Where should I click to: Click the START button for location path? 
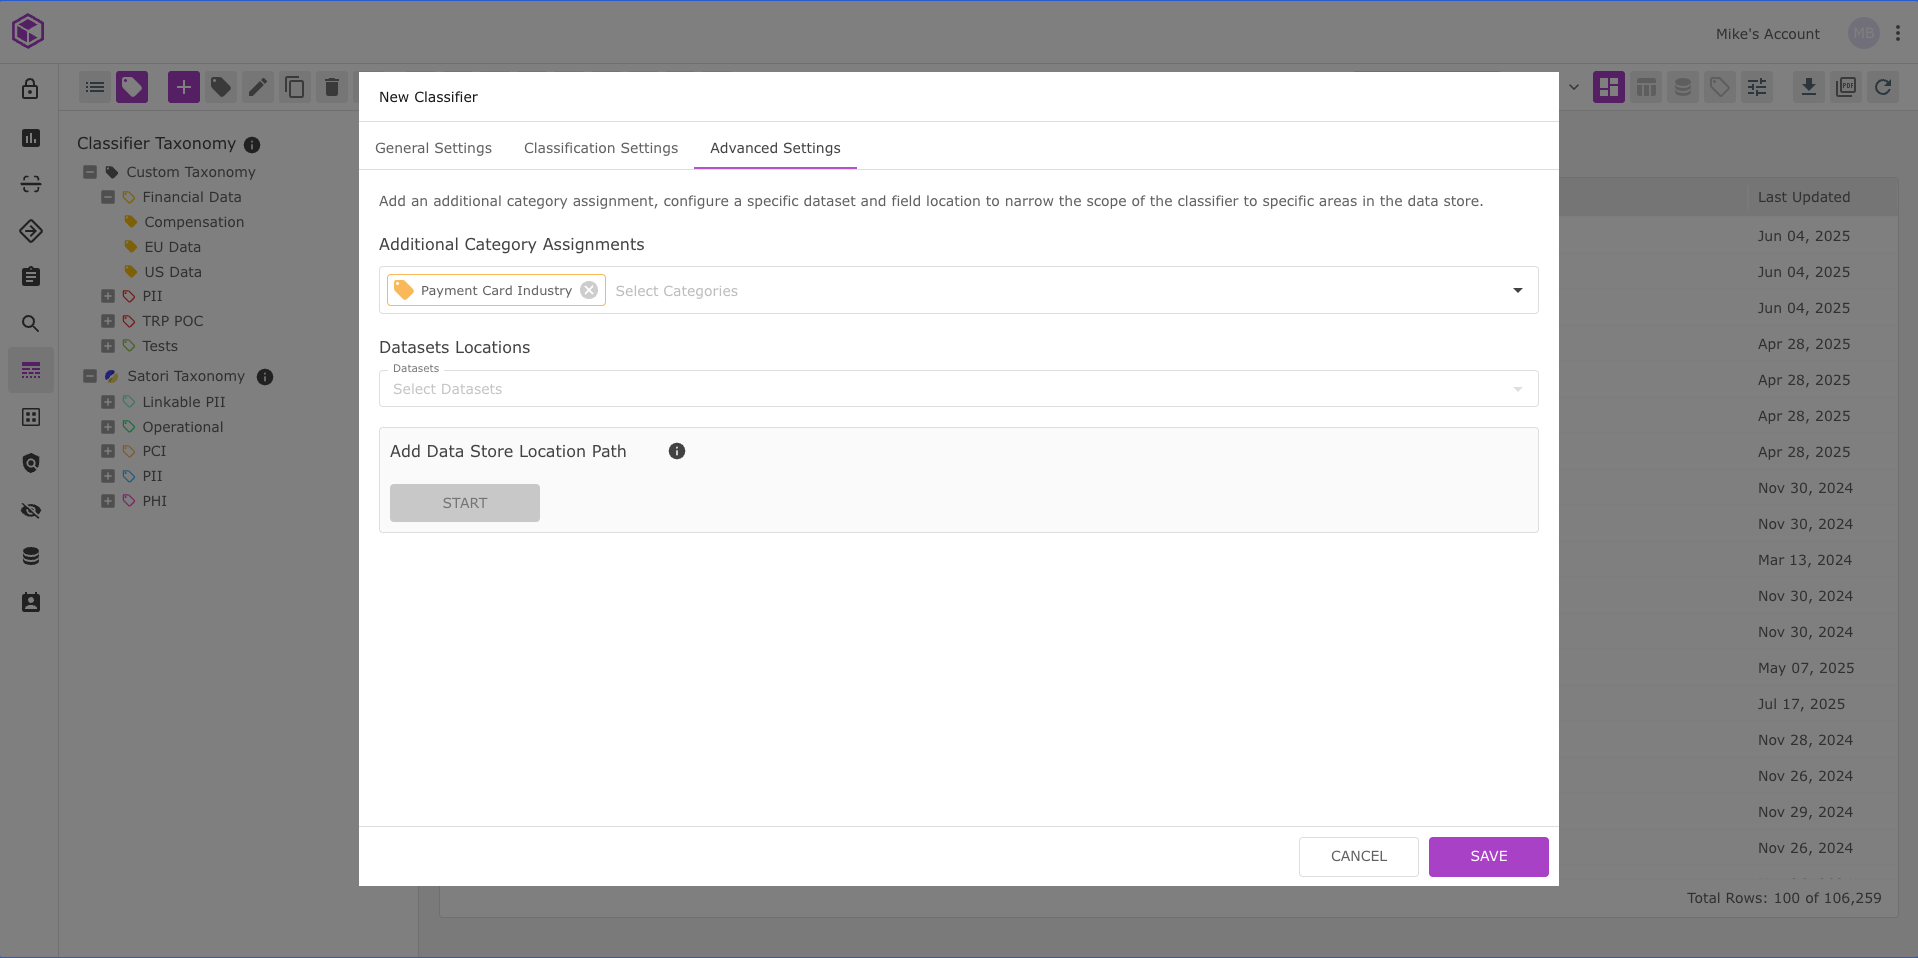coord(465,503)
